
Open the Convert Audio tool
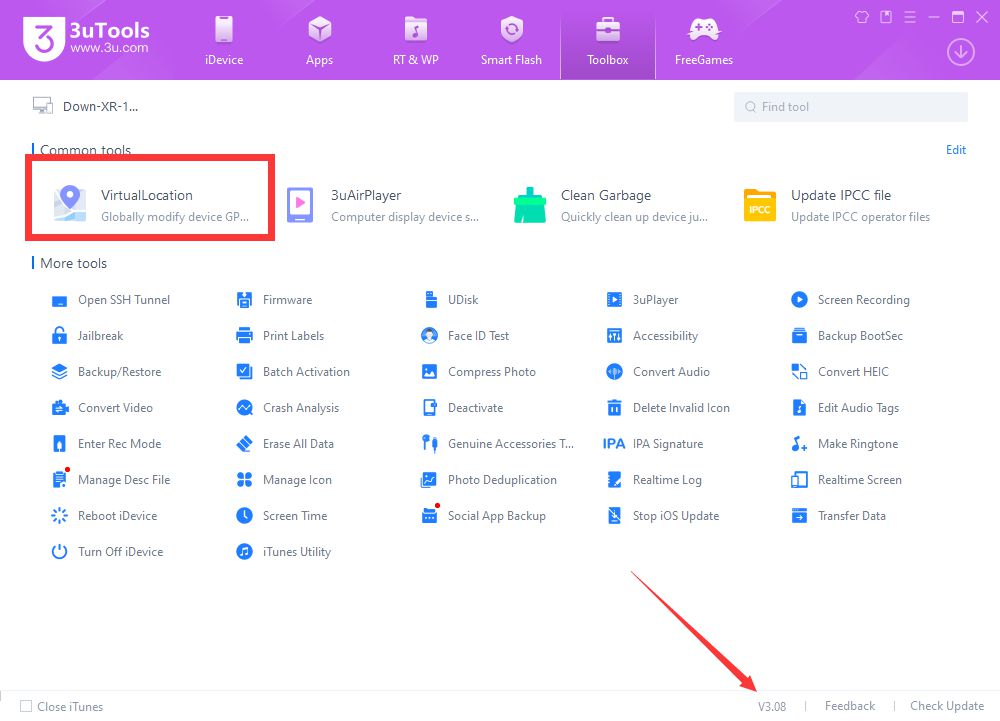tap(658, 372)
